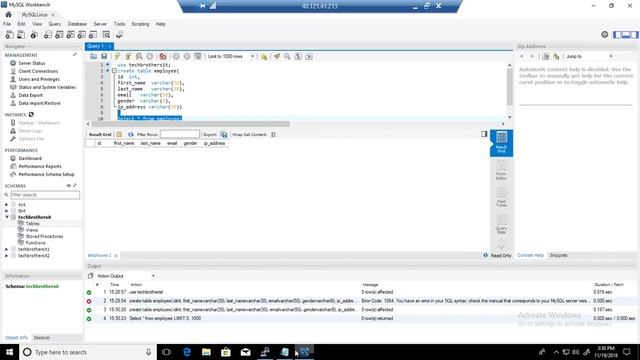Toggle auto-commit mode icon
This screenshot has height=360, width=640.
point(198,56)
